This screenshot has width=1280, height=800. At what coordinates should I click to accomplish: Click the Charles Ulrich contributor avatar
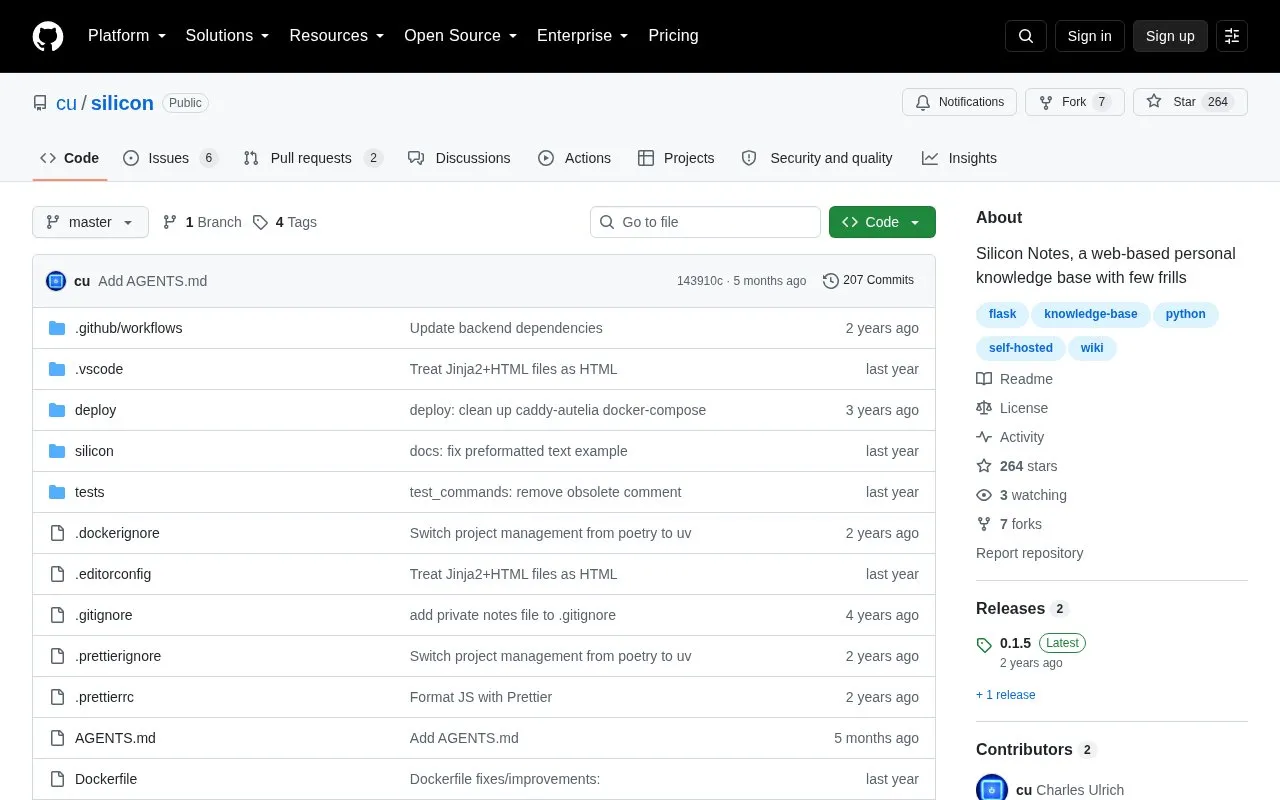click(992, 788)
